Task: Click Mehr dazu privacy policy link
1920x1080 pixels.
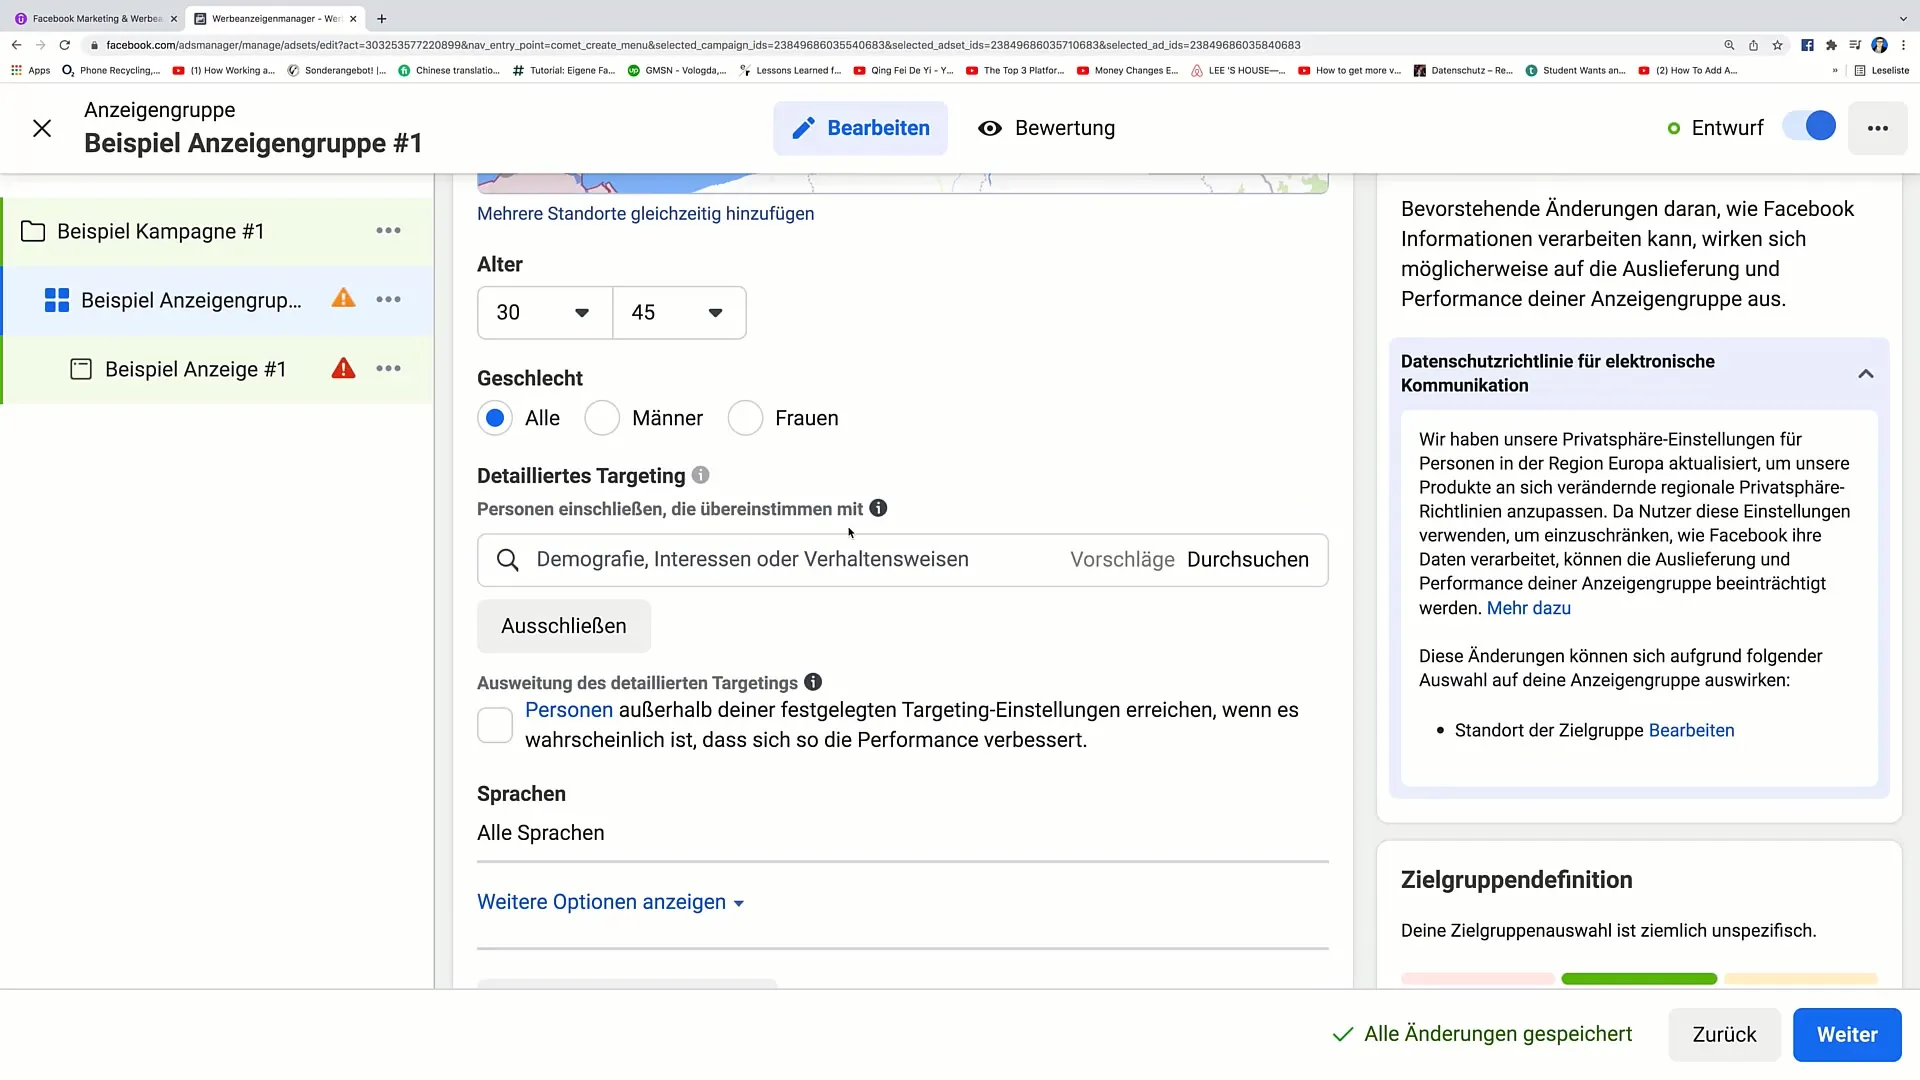Action: (x=1528, y=608)
